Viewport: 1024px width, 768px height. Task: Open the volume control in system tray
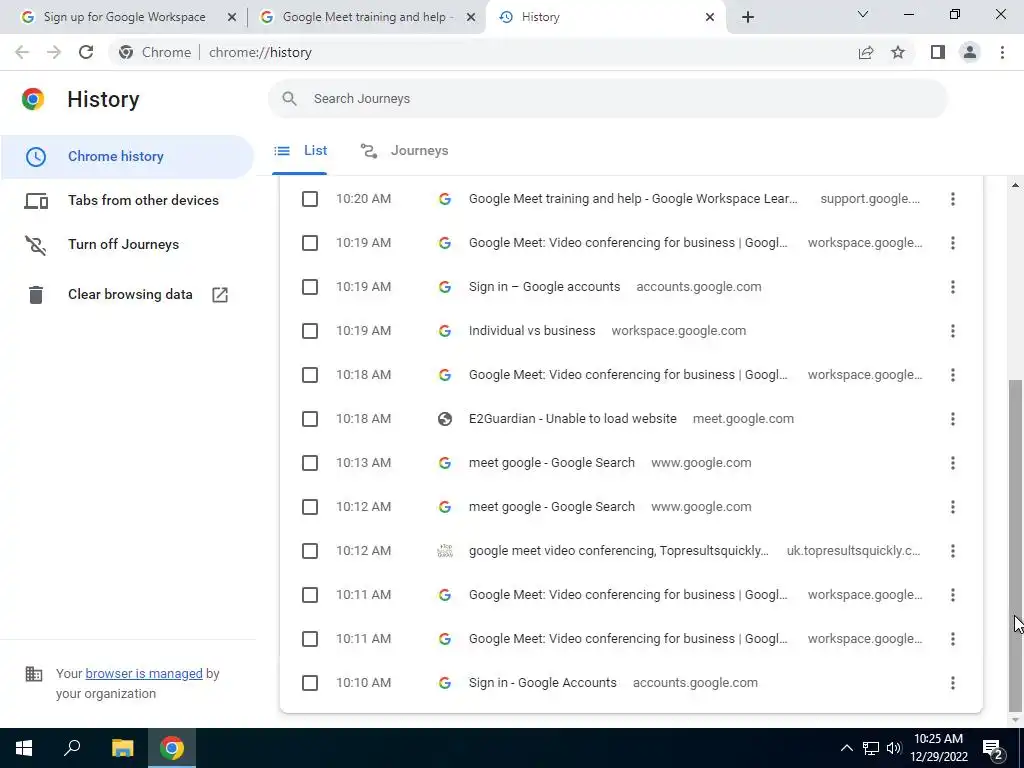pos(894,748)
